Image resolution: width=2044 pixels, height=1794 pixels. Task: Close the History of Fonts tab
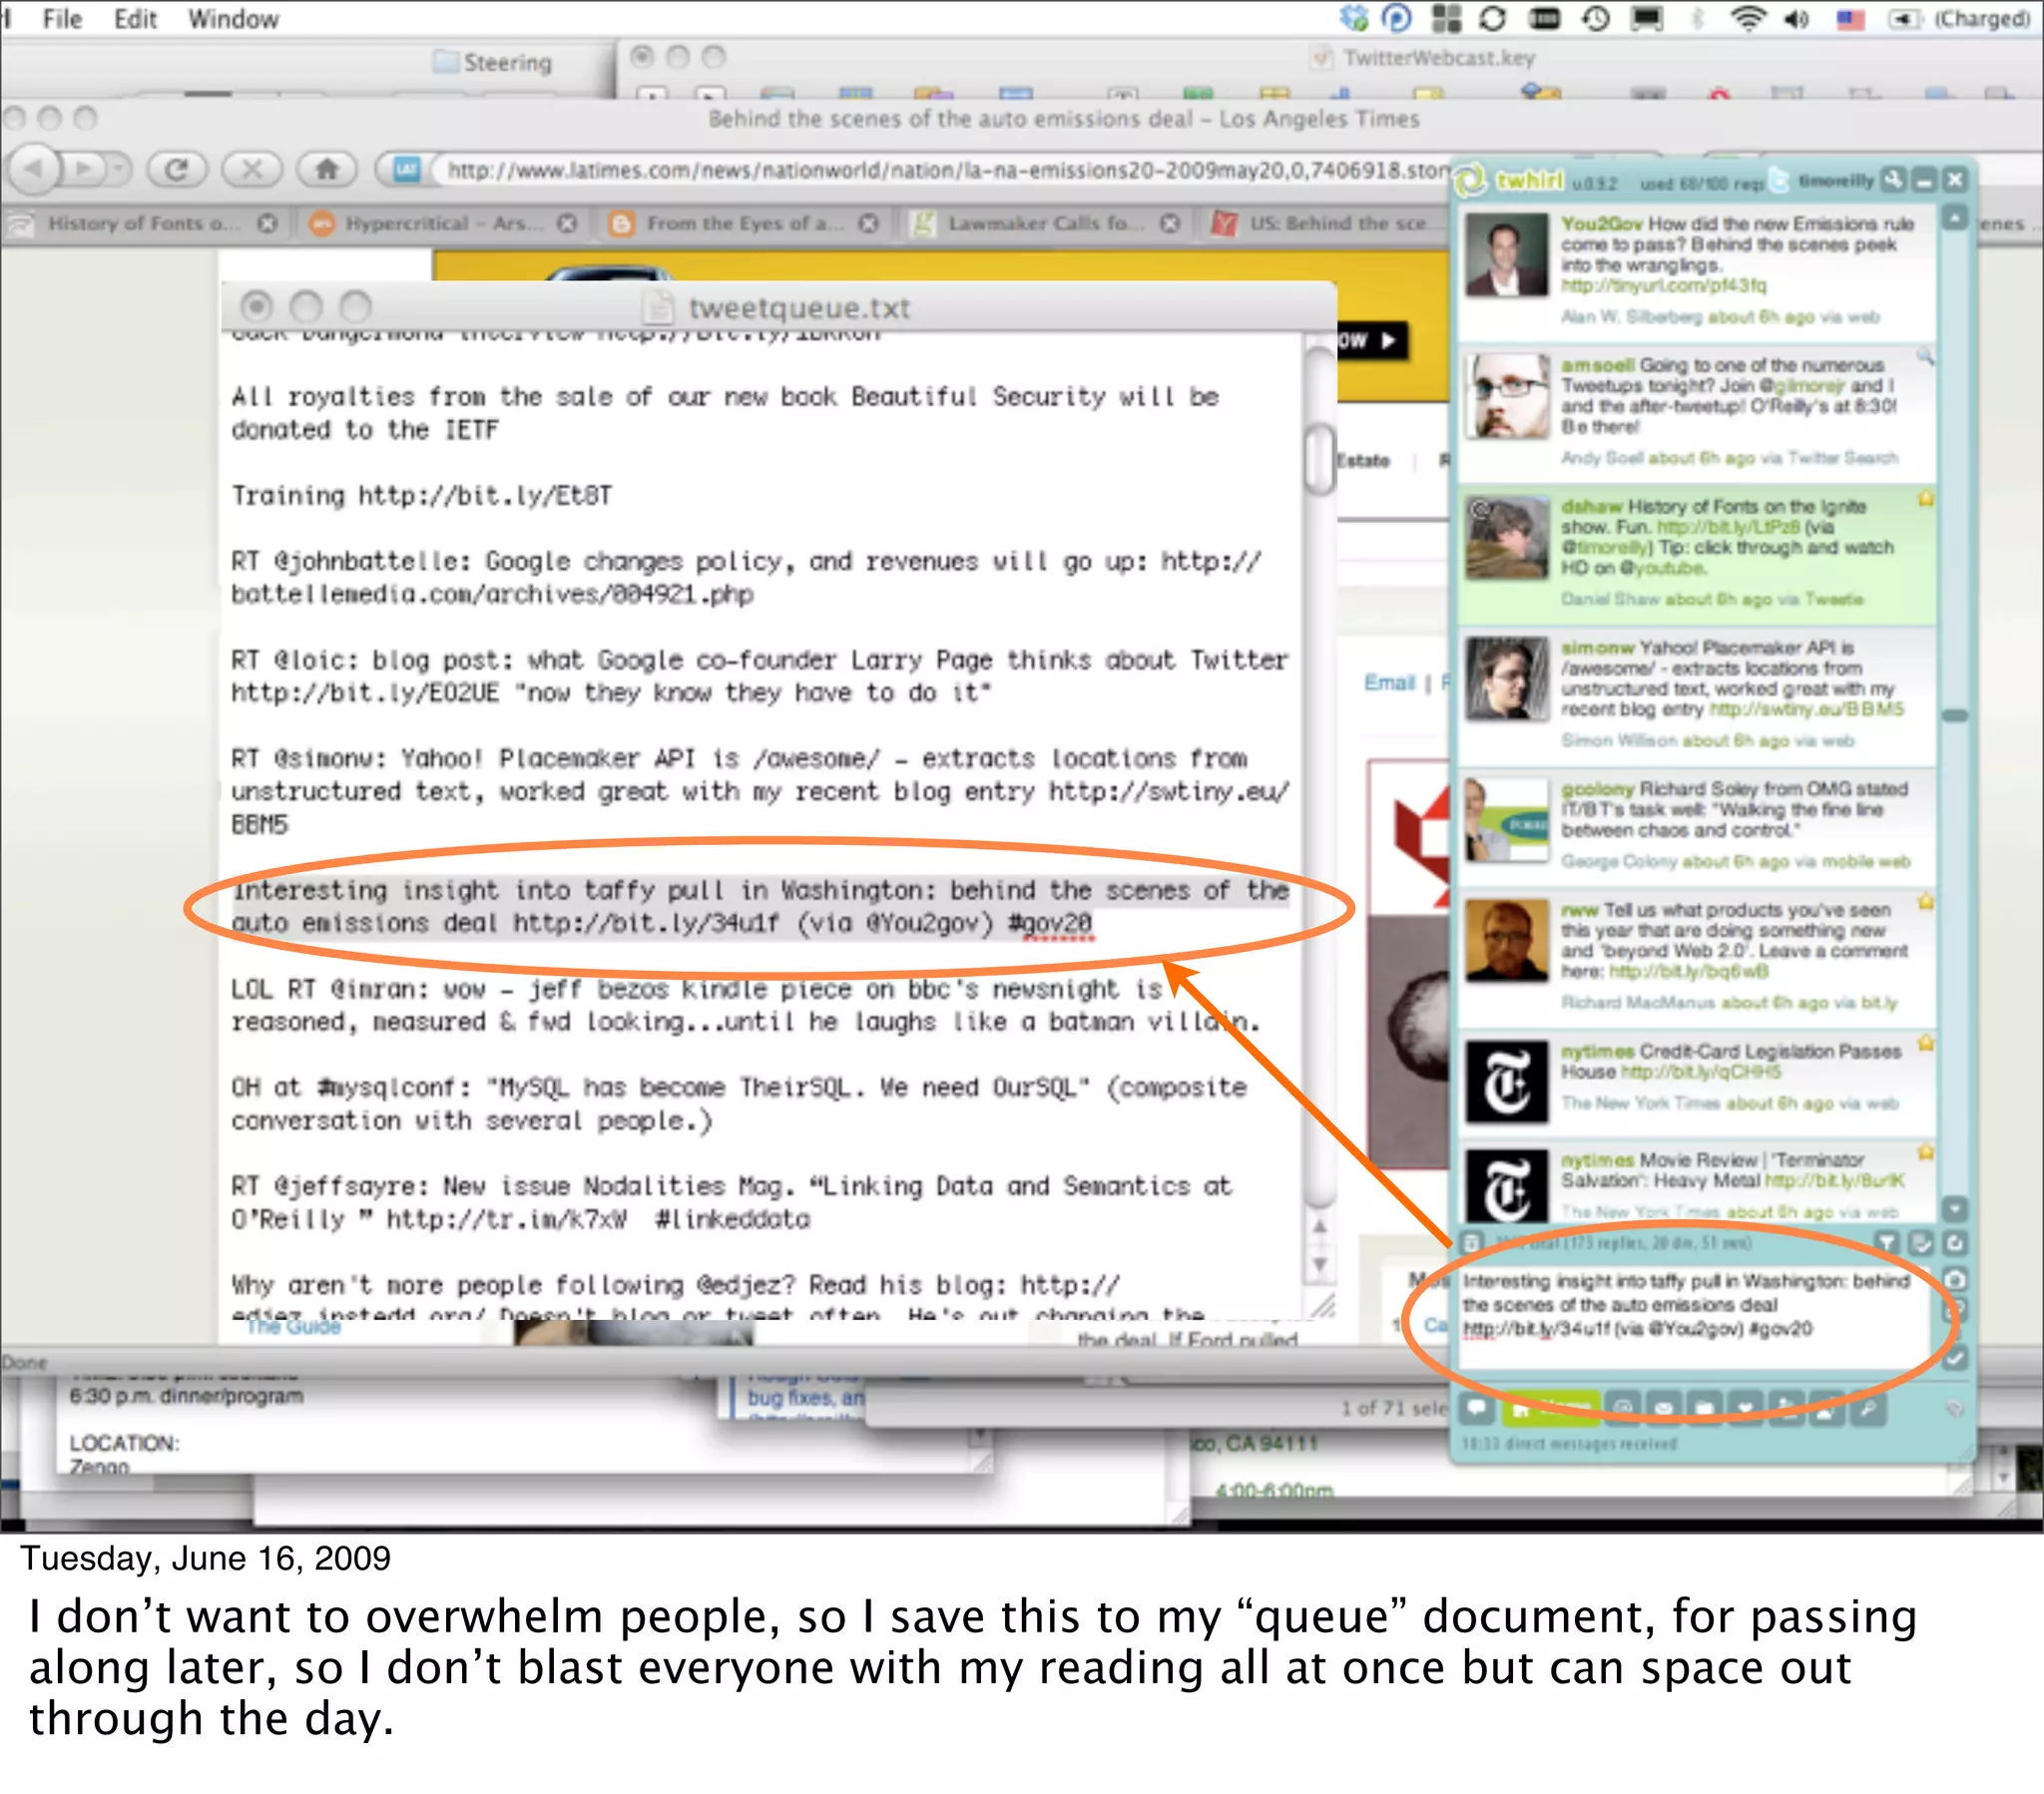266,223
